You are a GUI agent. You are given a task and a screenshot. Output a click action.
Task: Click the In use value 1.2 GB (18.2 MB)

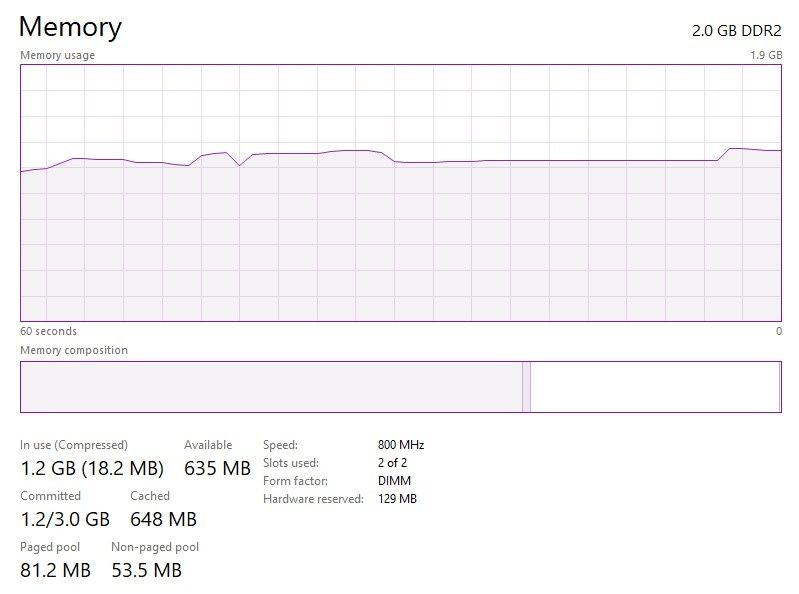point(92,468)
